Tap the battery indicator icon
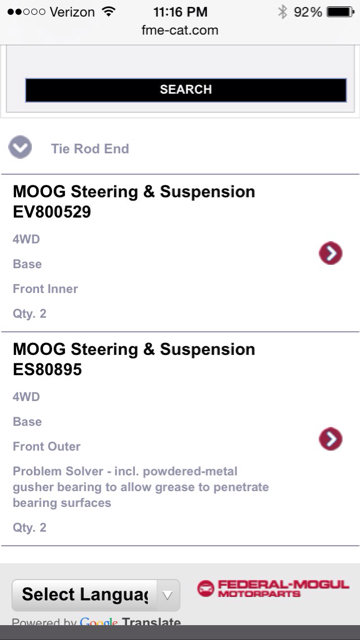 pyautogui.click(x=341, y=12)
